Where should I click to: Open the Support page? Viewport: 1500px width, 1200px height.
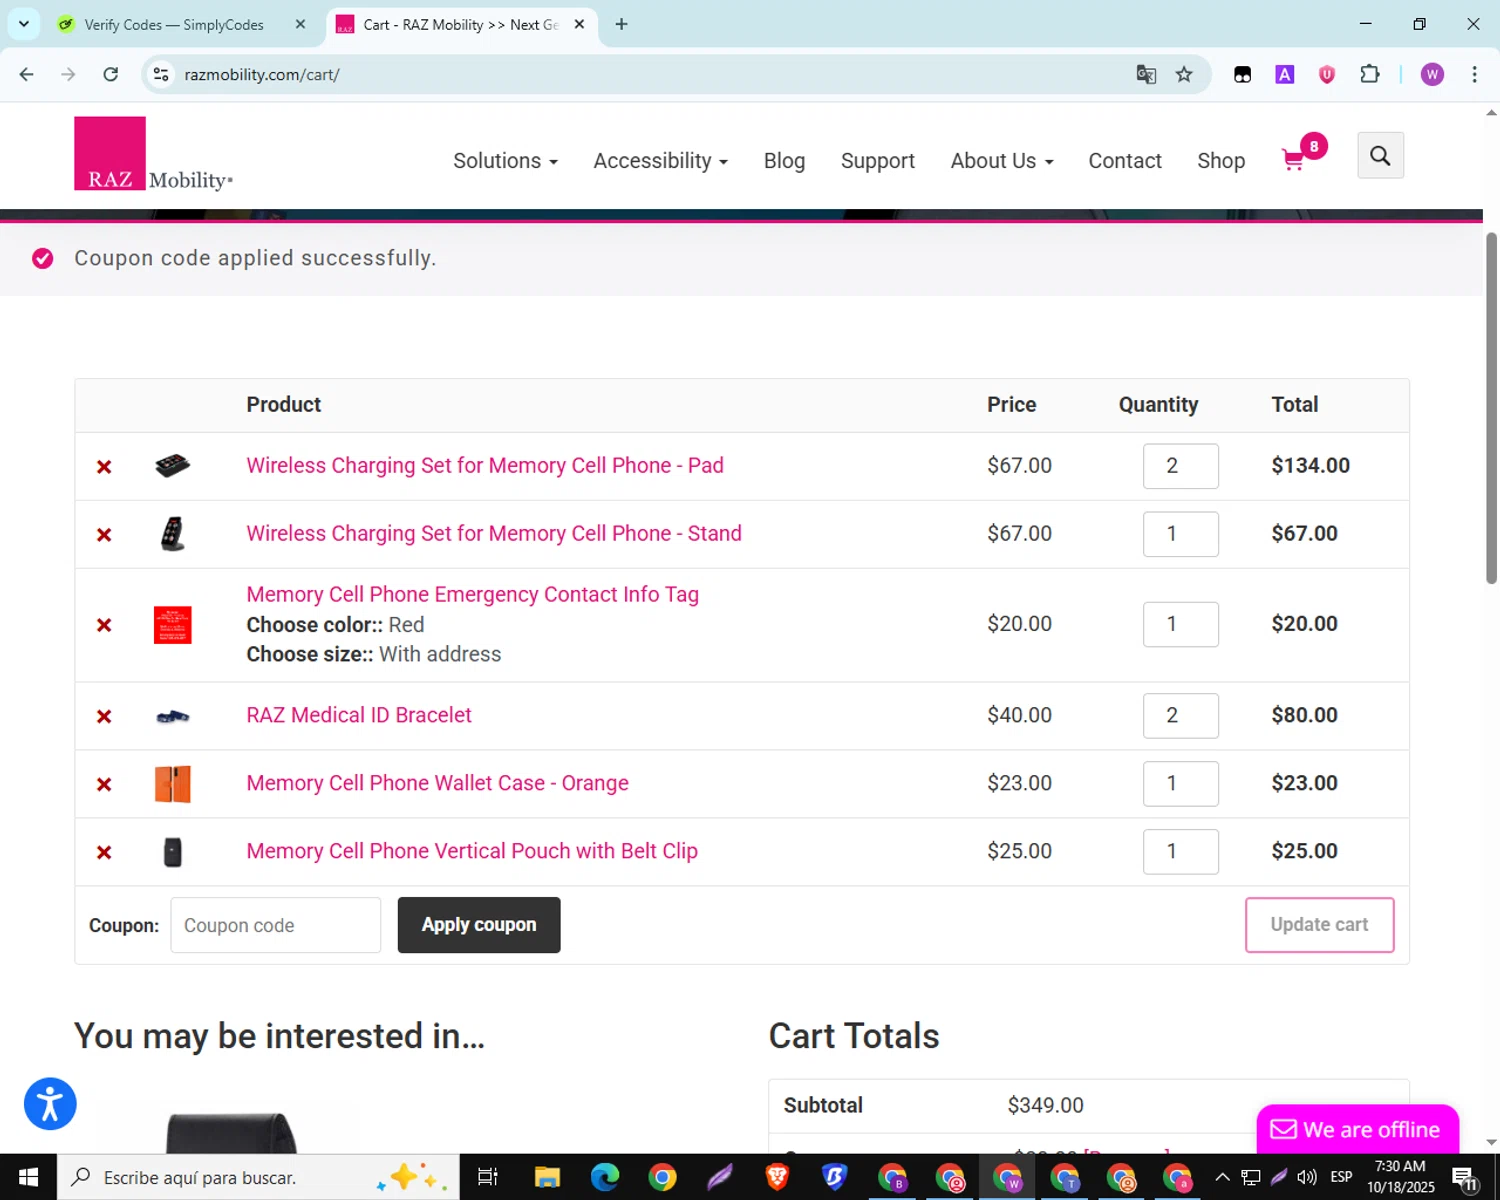tap(878, 161)
